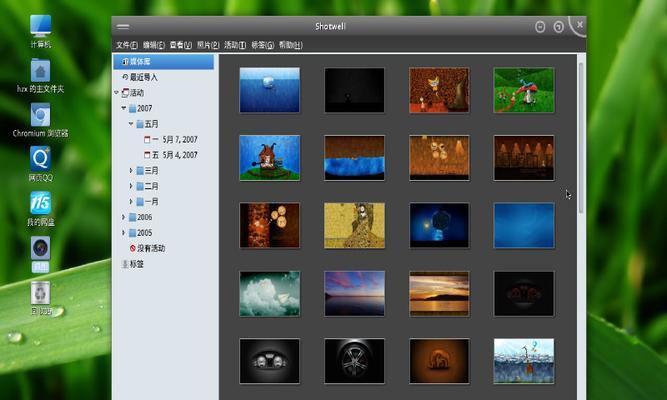Collapse the 2007 tree node

(124, 108)
